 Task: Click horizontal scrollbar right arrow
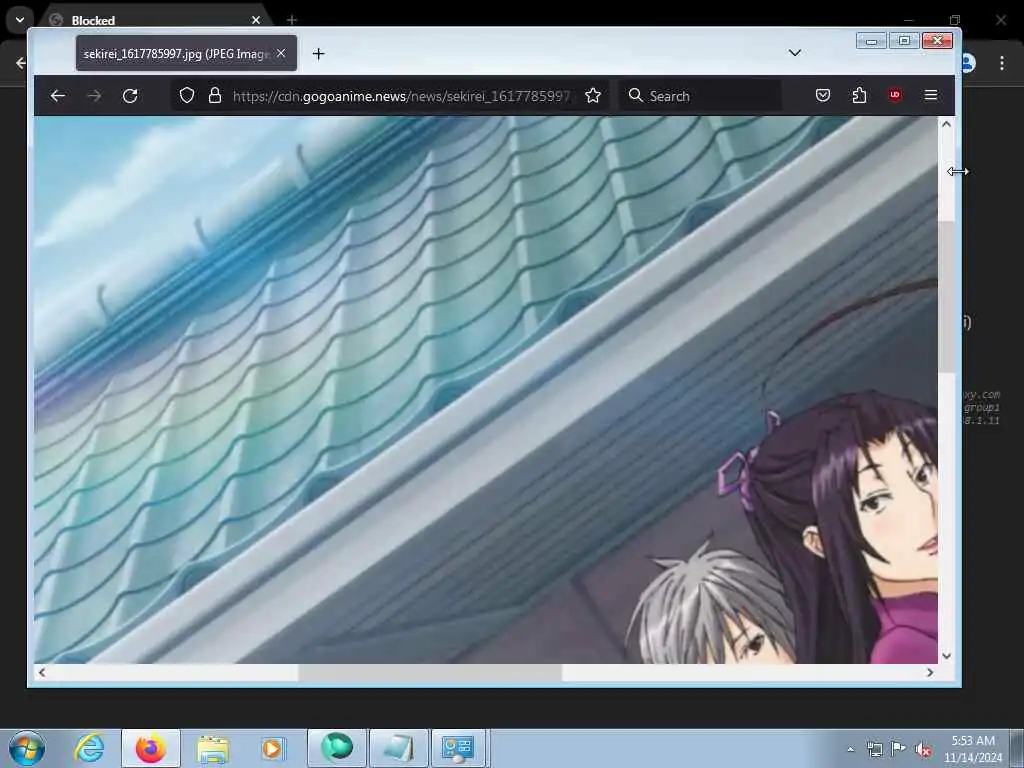point(930,673)
